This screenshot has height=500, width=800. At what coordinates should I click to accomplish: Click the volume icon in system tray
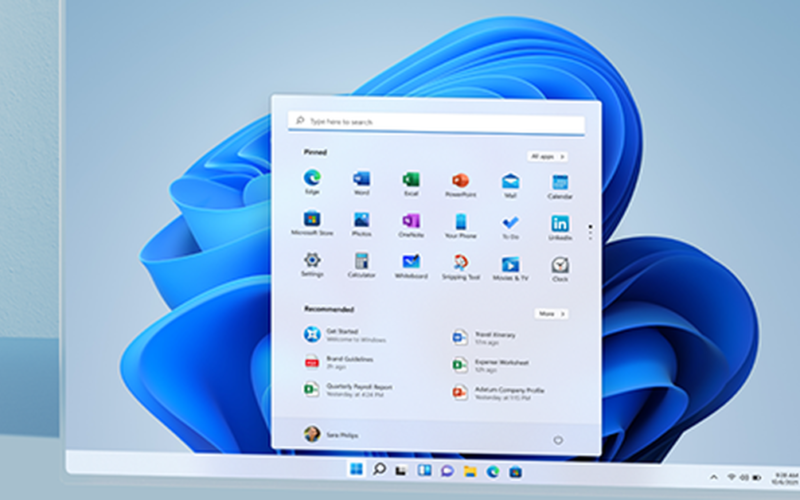pos(744,478)
